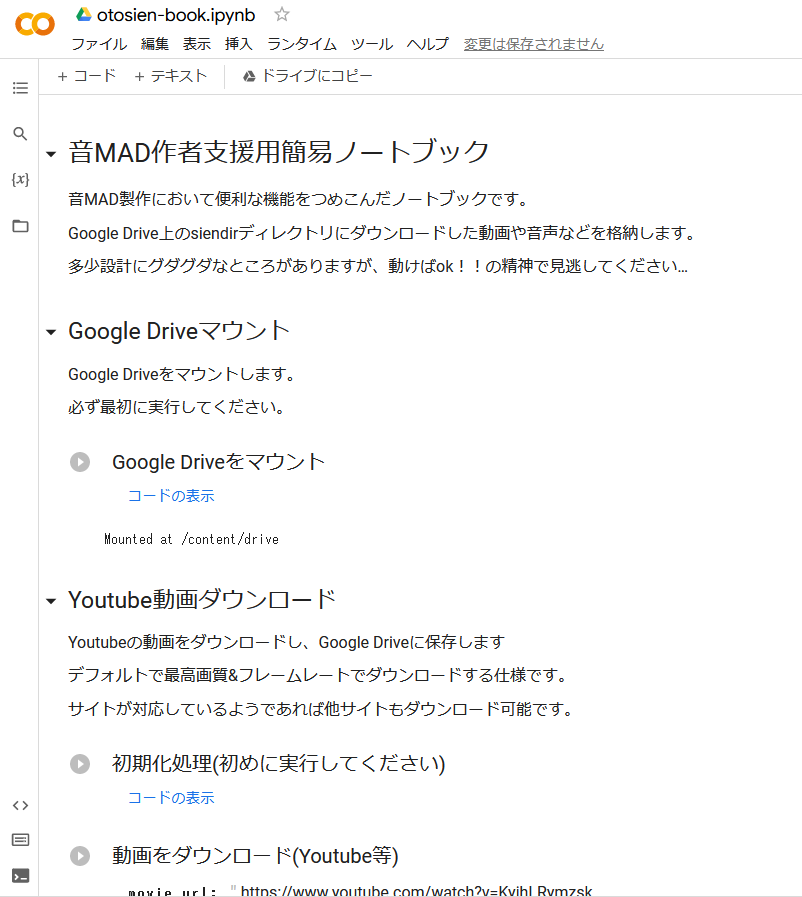802x897 pixels.
Task: Click the Youtube動画ダウンロード heading text
Action: coord(202,600)
